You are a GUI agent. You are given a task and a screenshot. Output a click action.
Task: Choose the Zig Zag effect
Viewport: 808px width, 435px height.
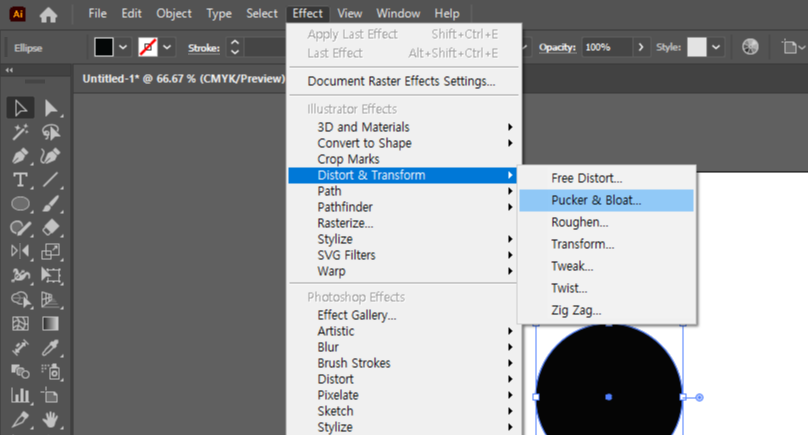[x=607, y=310]
